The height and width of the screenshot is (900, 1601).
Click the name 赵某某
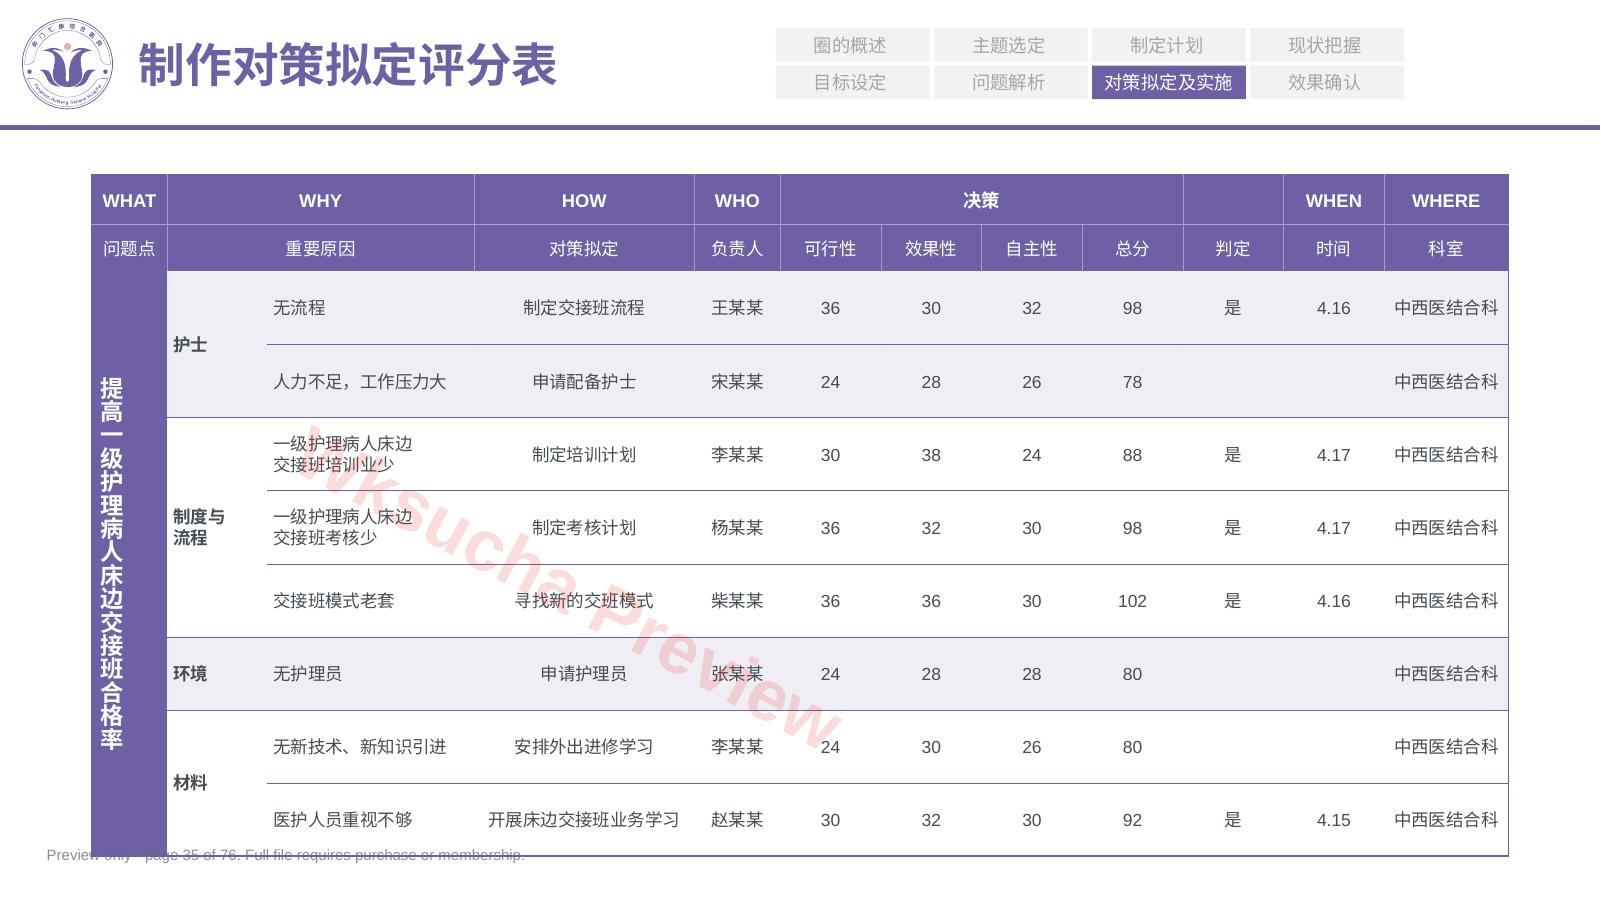point(737,820)
